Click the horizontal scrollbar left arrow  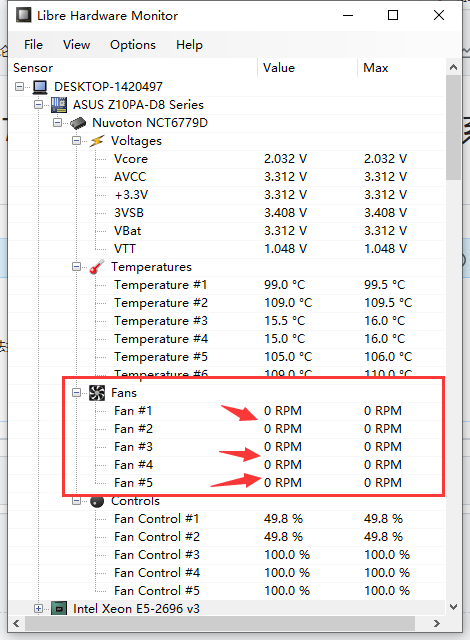pyautogui.click(x=16, y=623)
